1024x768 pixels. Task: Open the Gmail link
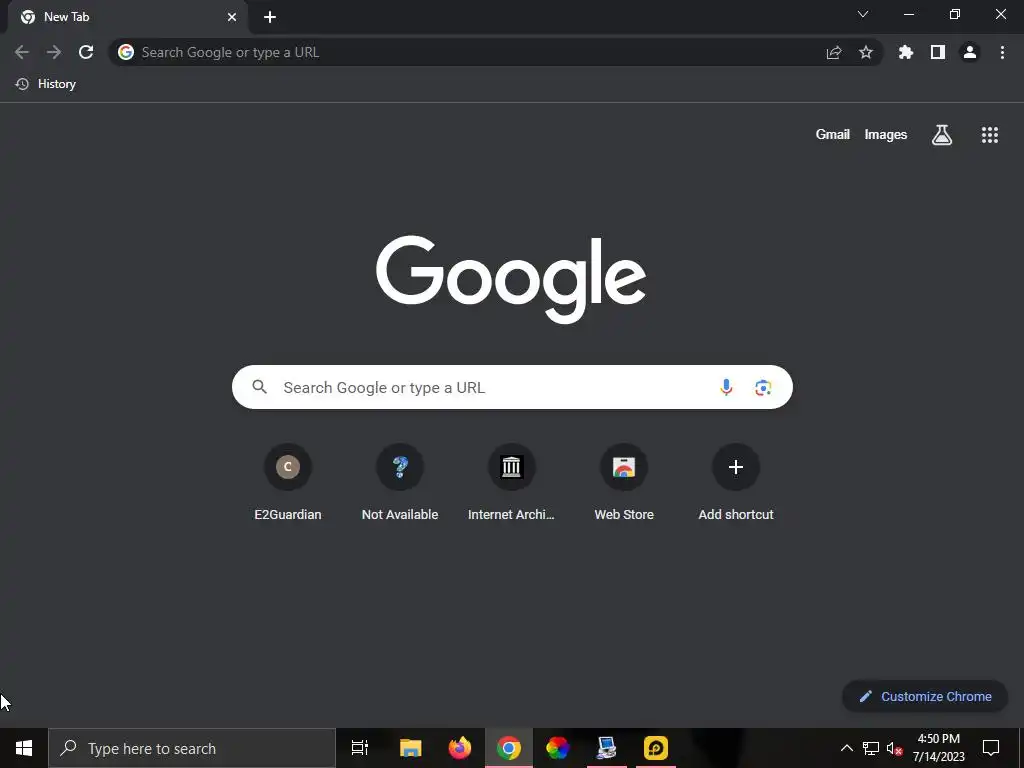point(833,135)
